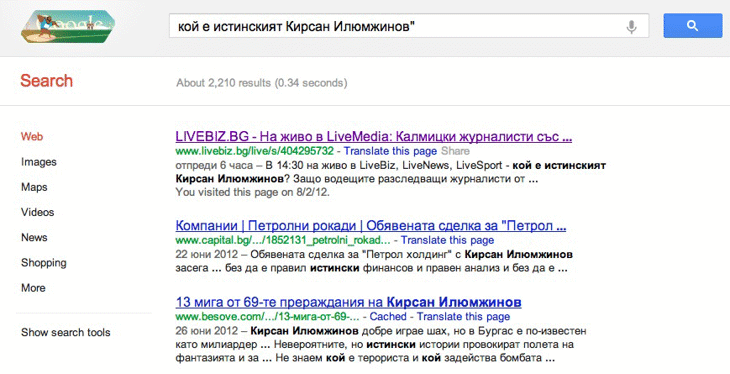Translate the capital.bg result page
Screen dimensions: 730x374
tap(447, 240)
